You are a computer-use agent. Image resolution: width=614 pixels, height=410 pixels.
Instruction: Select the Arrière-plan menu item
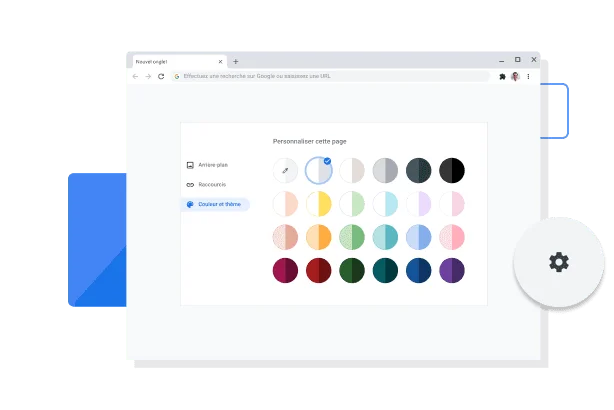pyautogui.click(x=213, y=165)
